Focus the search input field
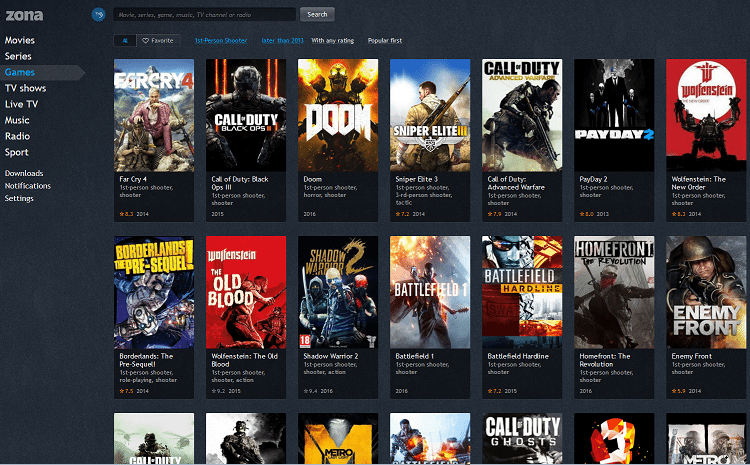The width and height of the screenshot is (750, 465). (x=204, y=14)
